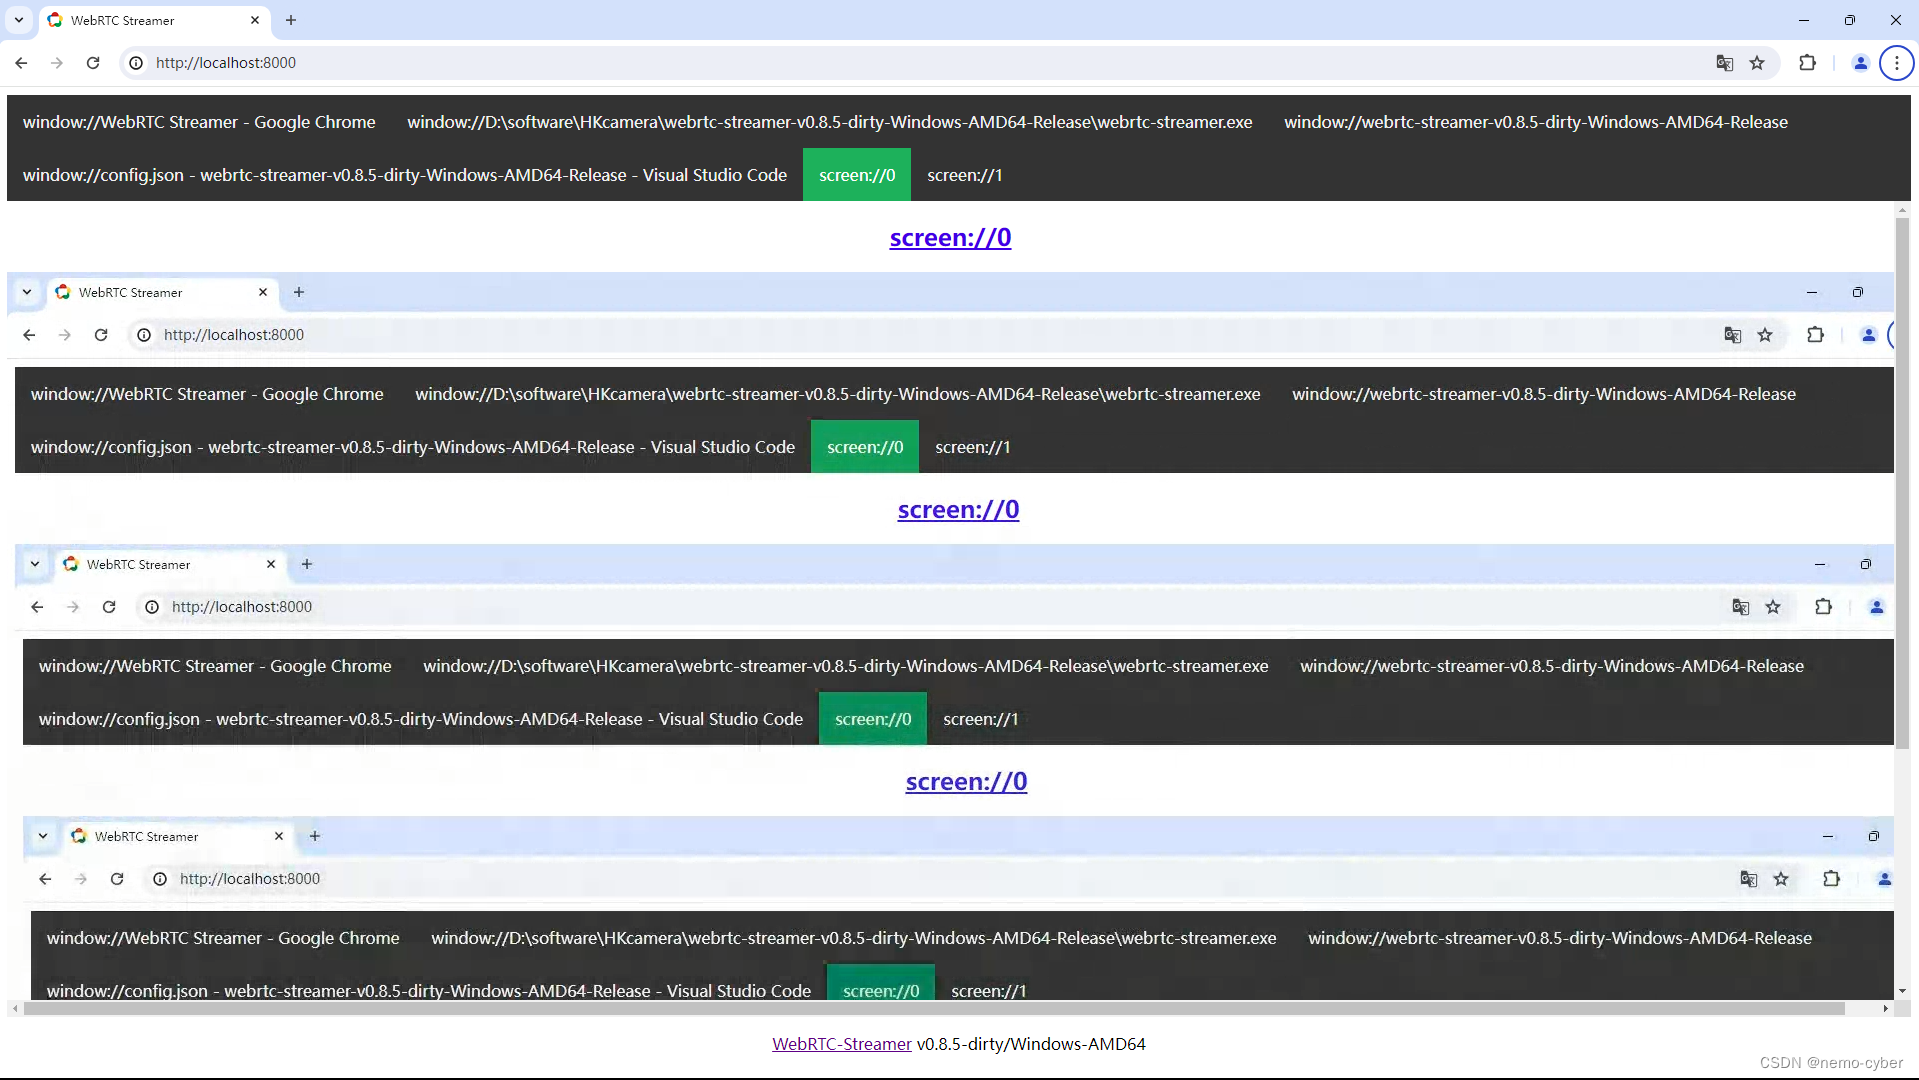The width and height of the screenshot is (1919, 1080).
Task: Open the tab dropdown chevron in the third nested browser
Action: coord(43,836)
